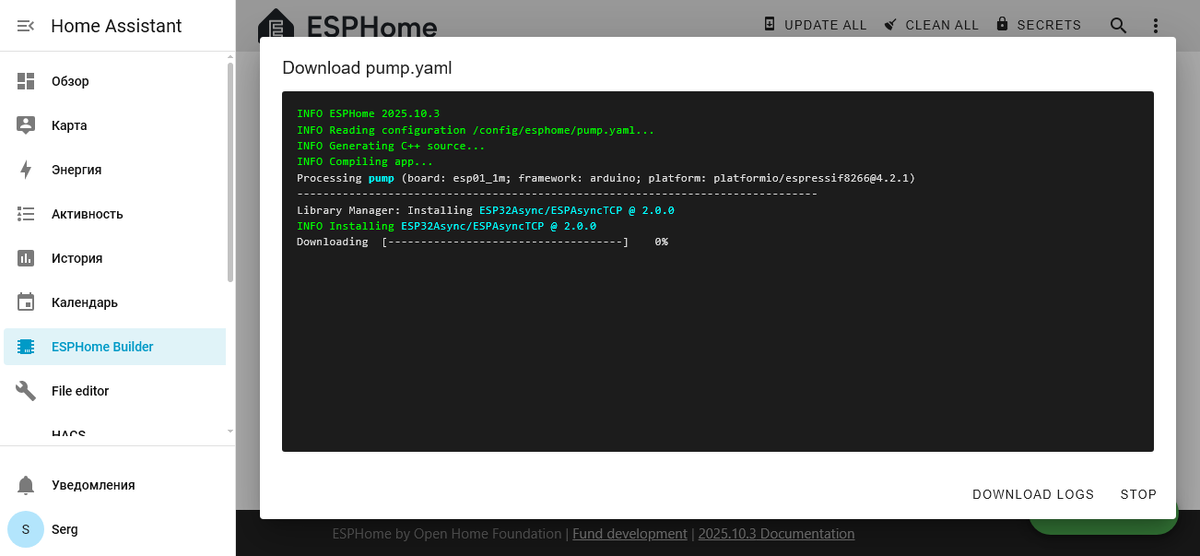This screenshot has width=1200, height=556.
Task: Open the Карта page
Action: point(115,125)
